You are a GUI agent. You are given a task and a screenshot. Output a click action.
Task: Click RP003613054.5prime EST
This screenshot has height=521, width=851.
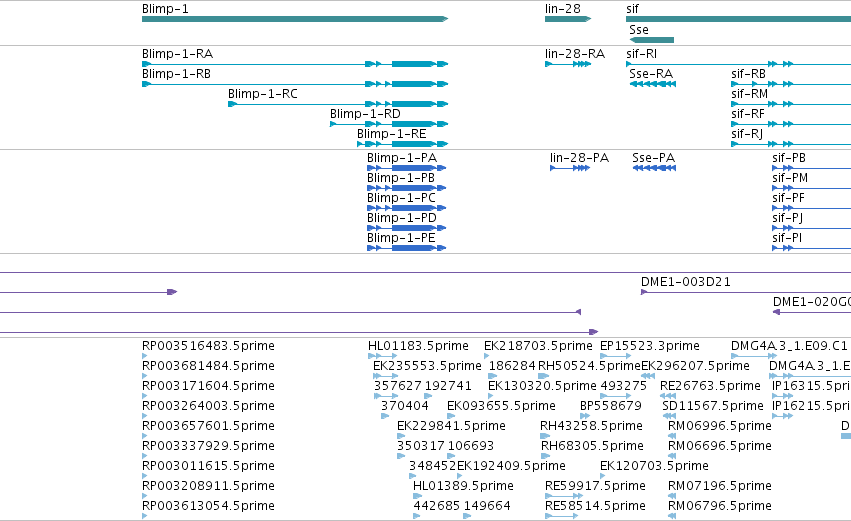coord(145,516)
